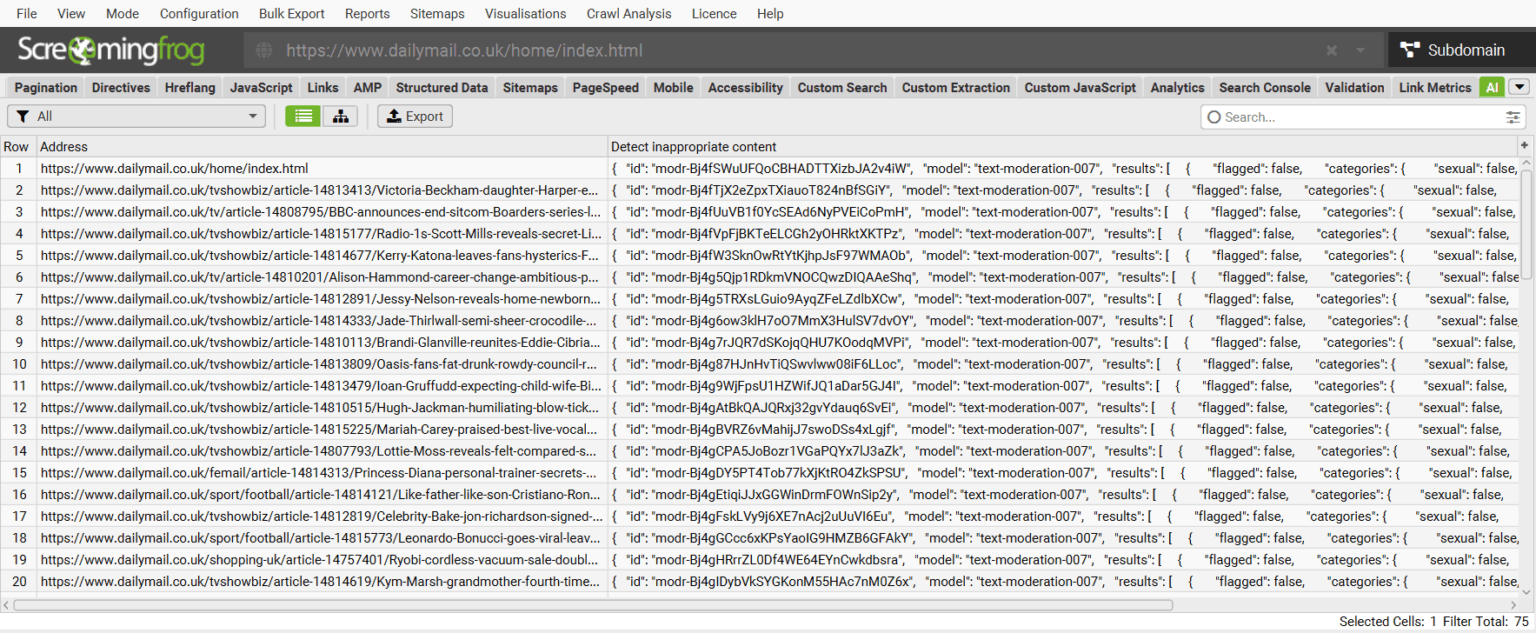This screenshot has width=1536, height=633.
Task: Open the Search Console tab
Action: click(x=1265, y=88)
